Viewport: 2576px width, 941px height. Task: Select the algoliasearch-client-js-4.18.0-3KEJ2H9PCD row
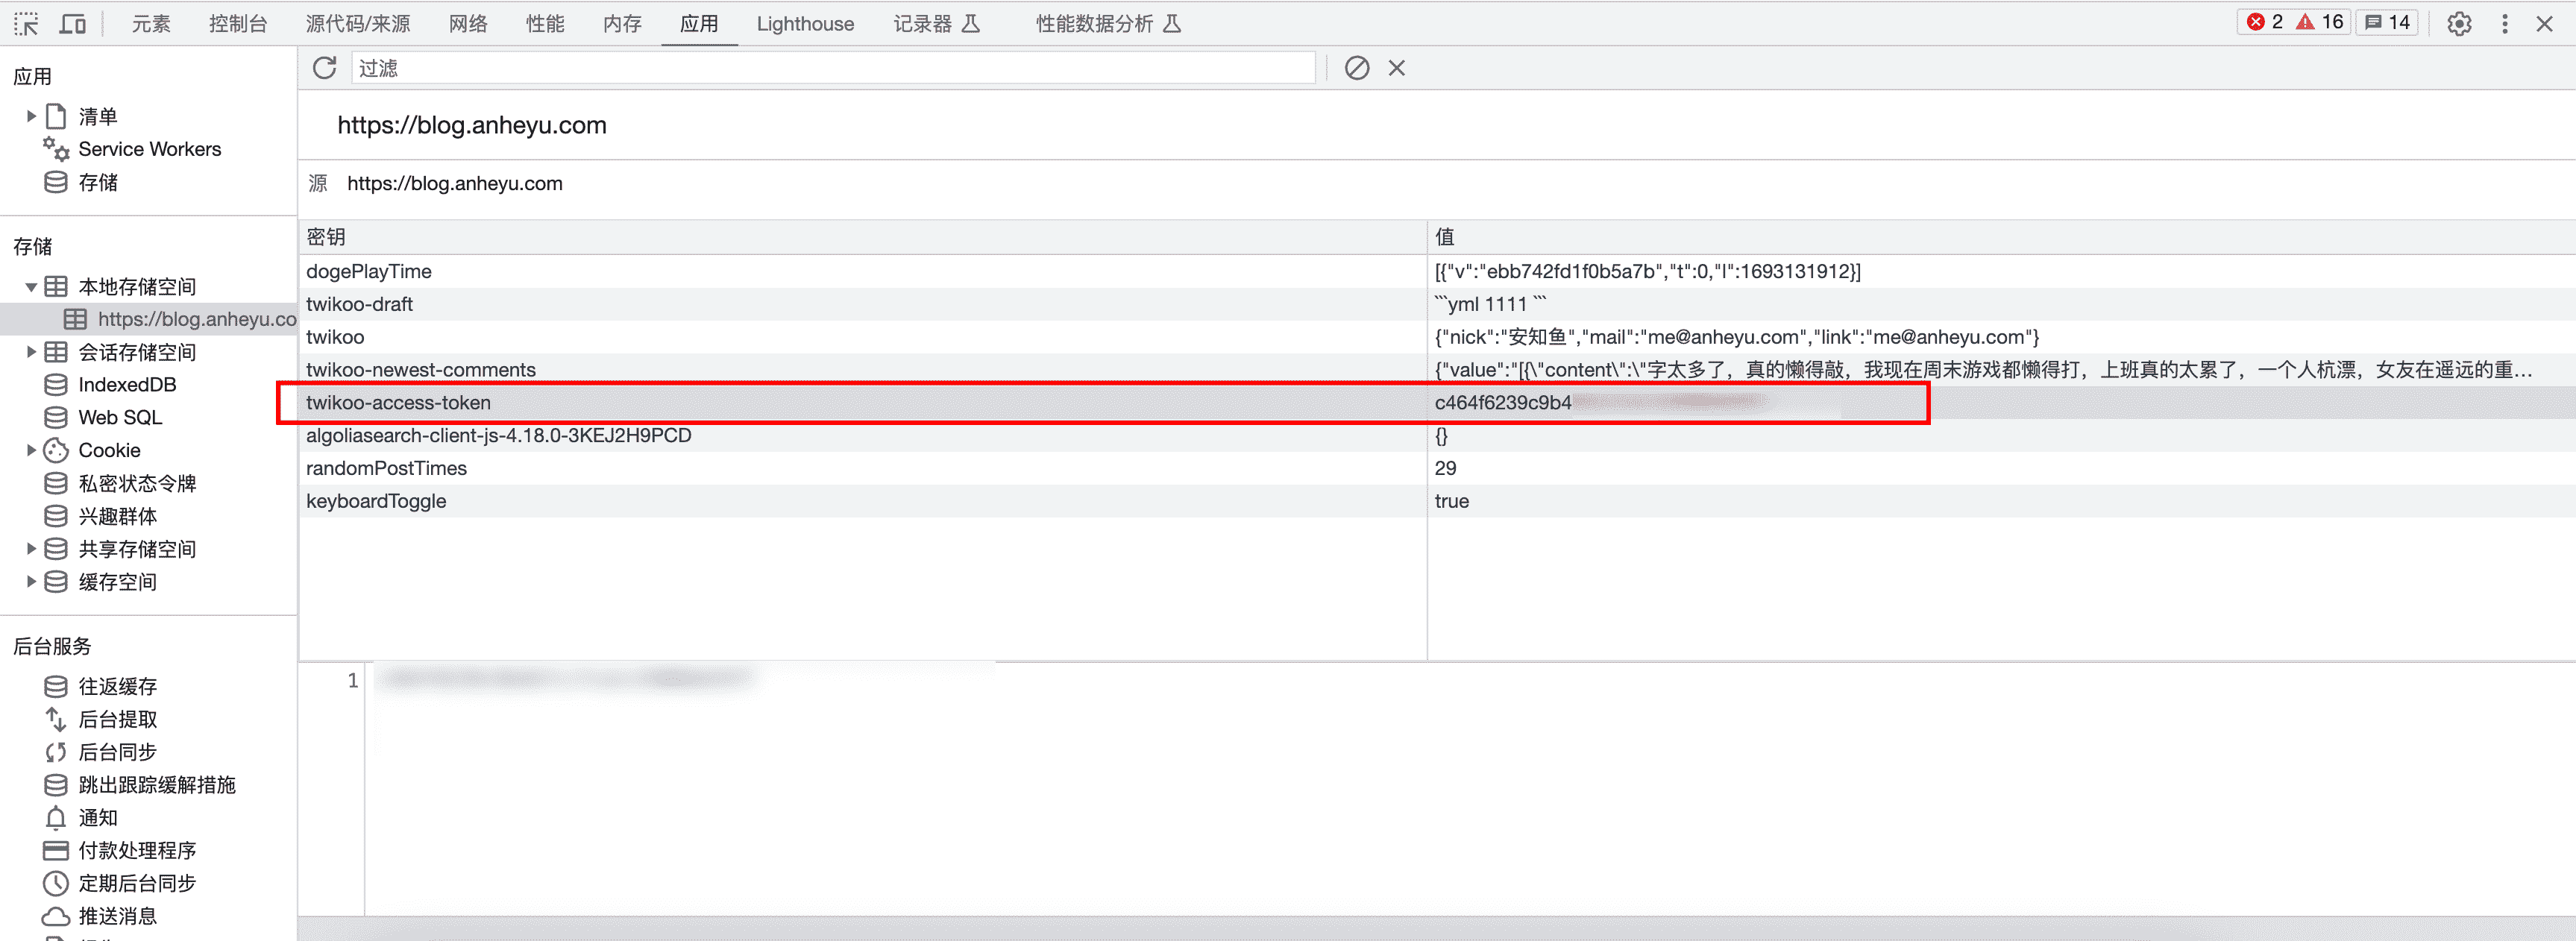[x=862, y=436]
